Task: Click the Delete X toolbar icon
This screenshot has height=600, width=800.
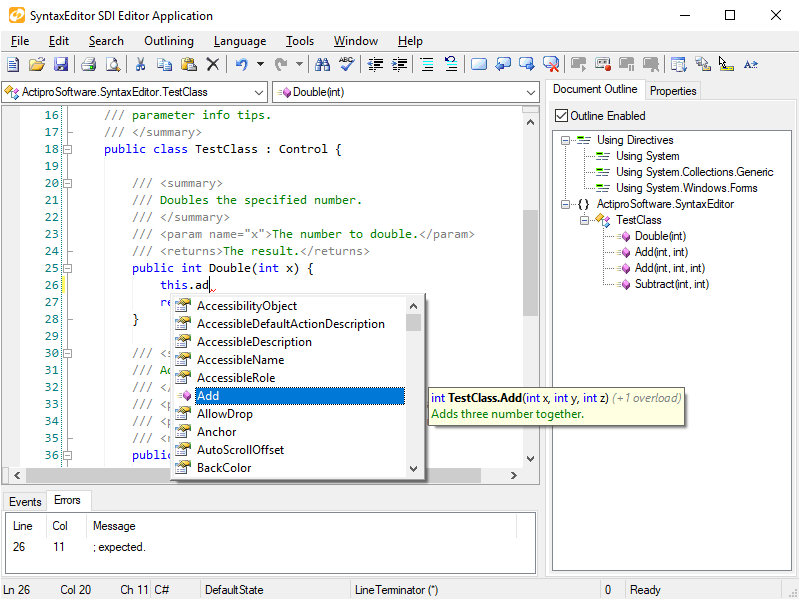Action: 212,64
